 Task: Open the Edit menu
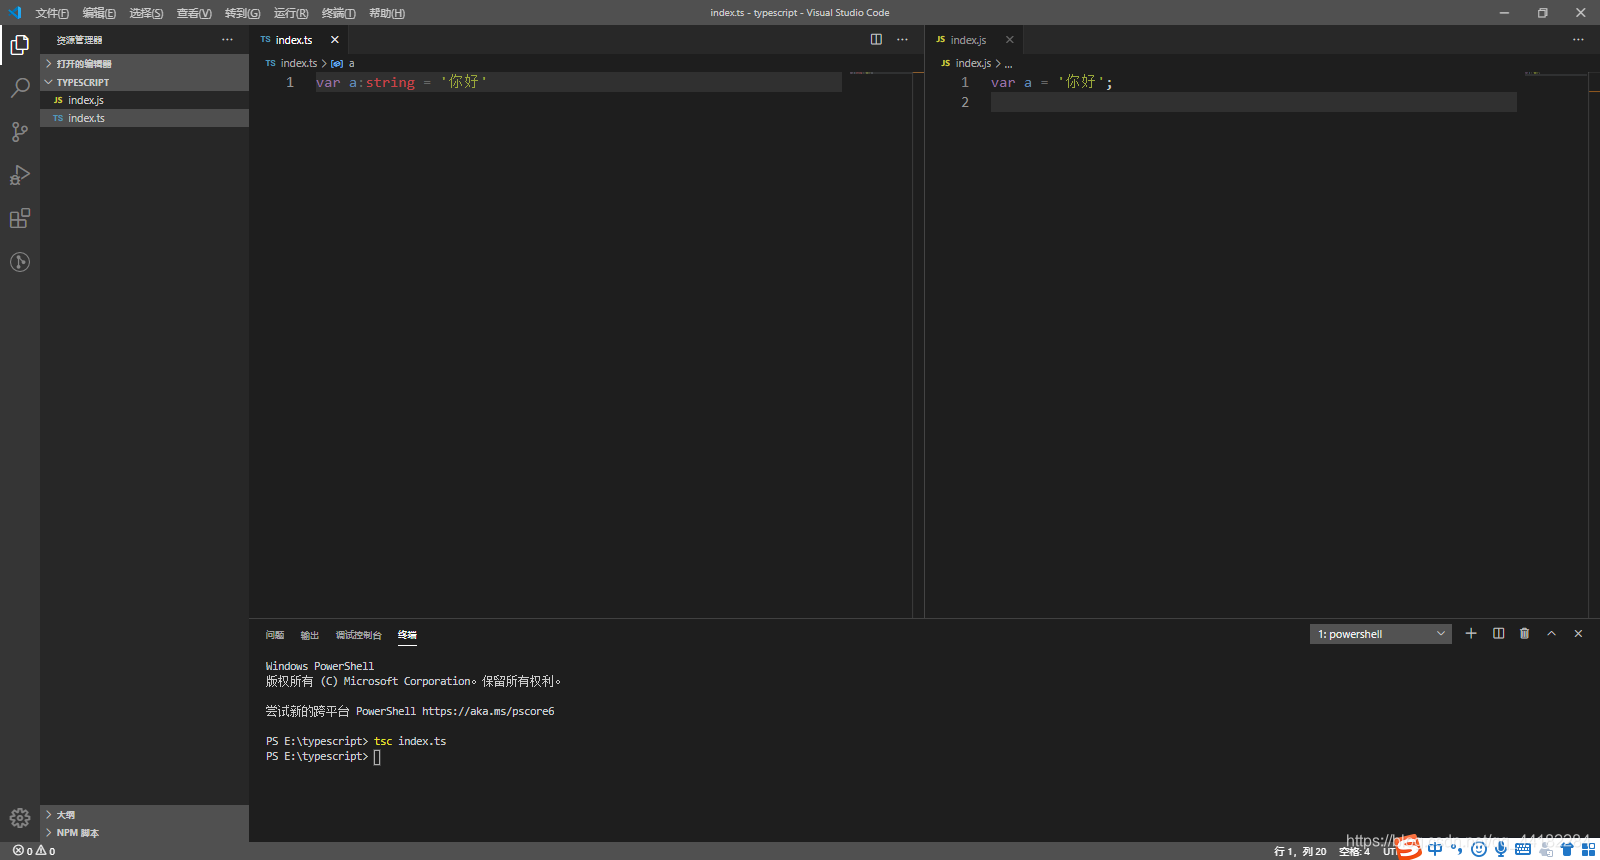pos(99,13)
